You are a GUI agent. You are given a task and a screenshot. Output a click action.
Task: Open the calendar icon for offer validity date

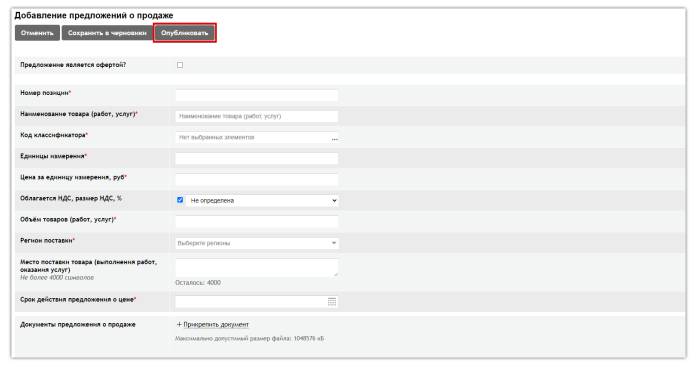332,302
